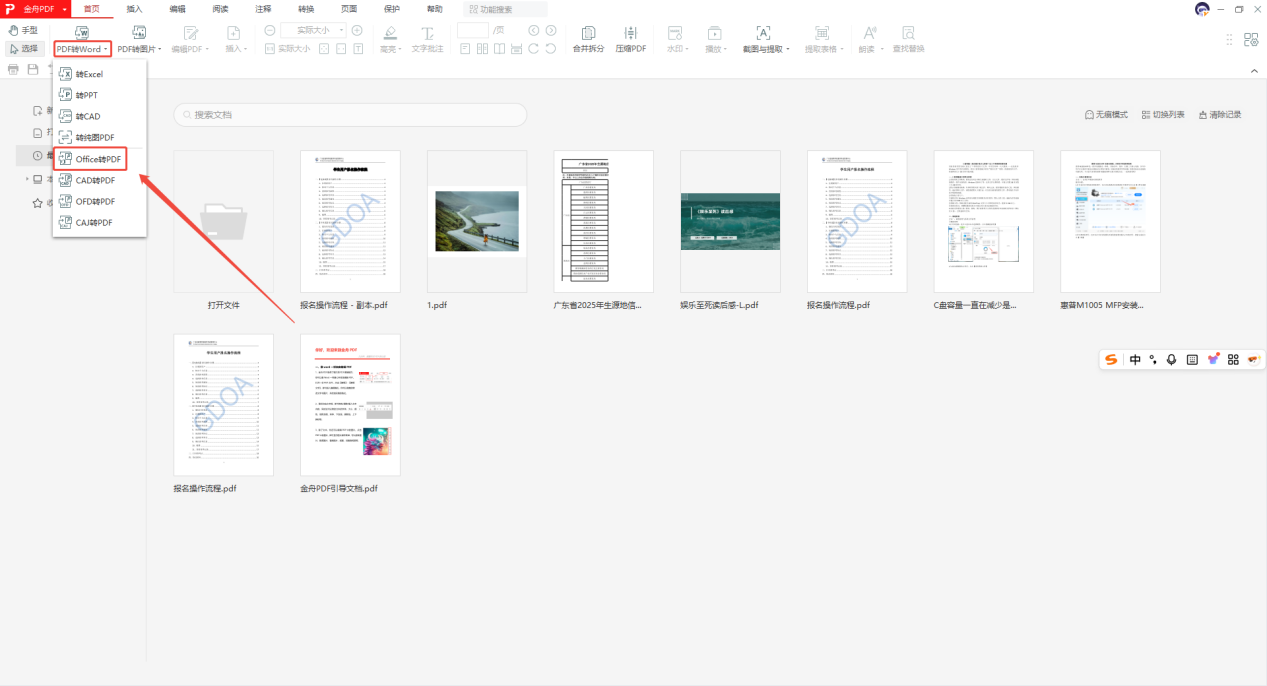Click the 搜索文档 search field
Screen dimensions: 1267x686
click(x=350, y=114)
